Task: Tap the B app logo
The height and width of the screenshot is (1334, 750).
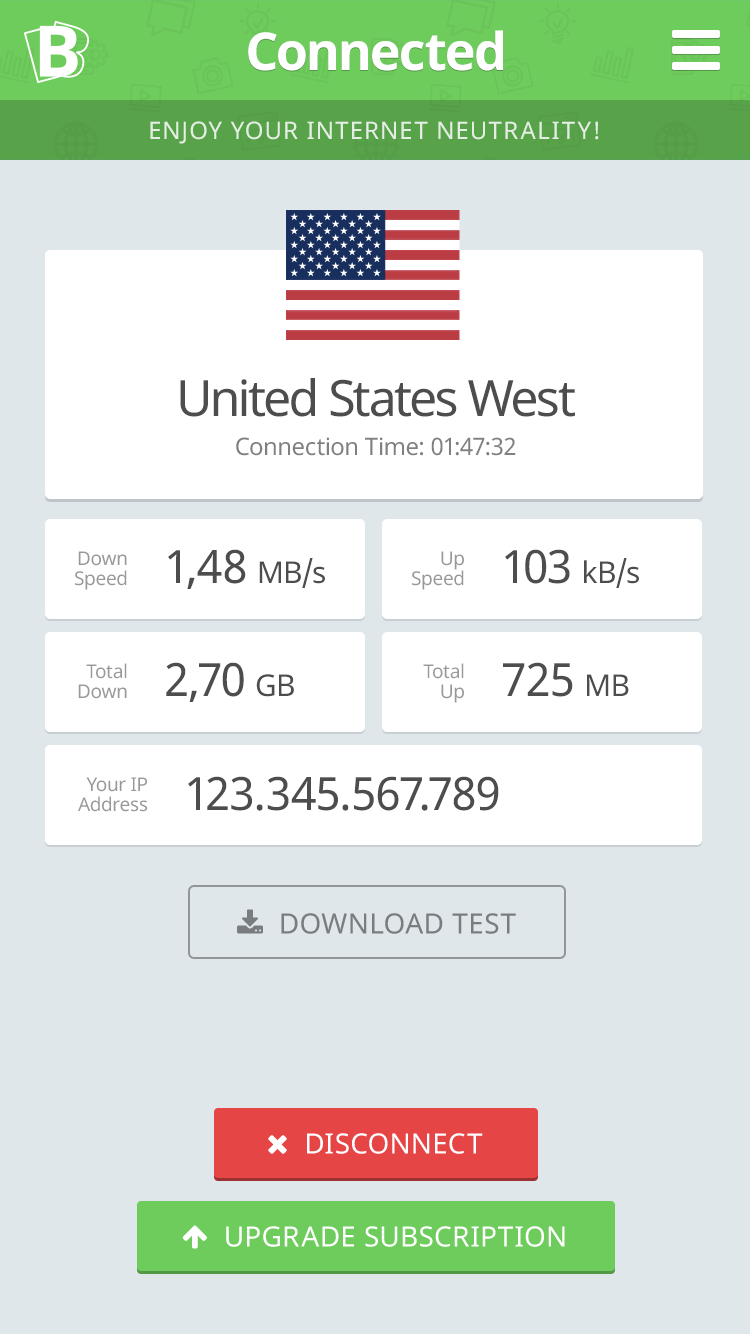Action: click(x=56, y=52)
